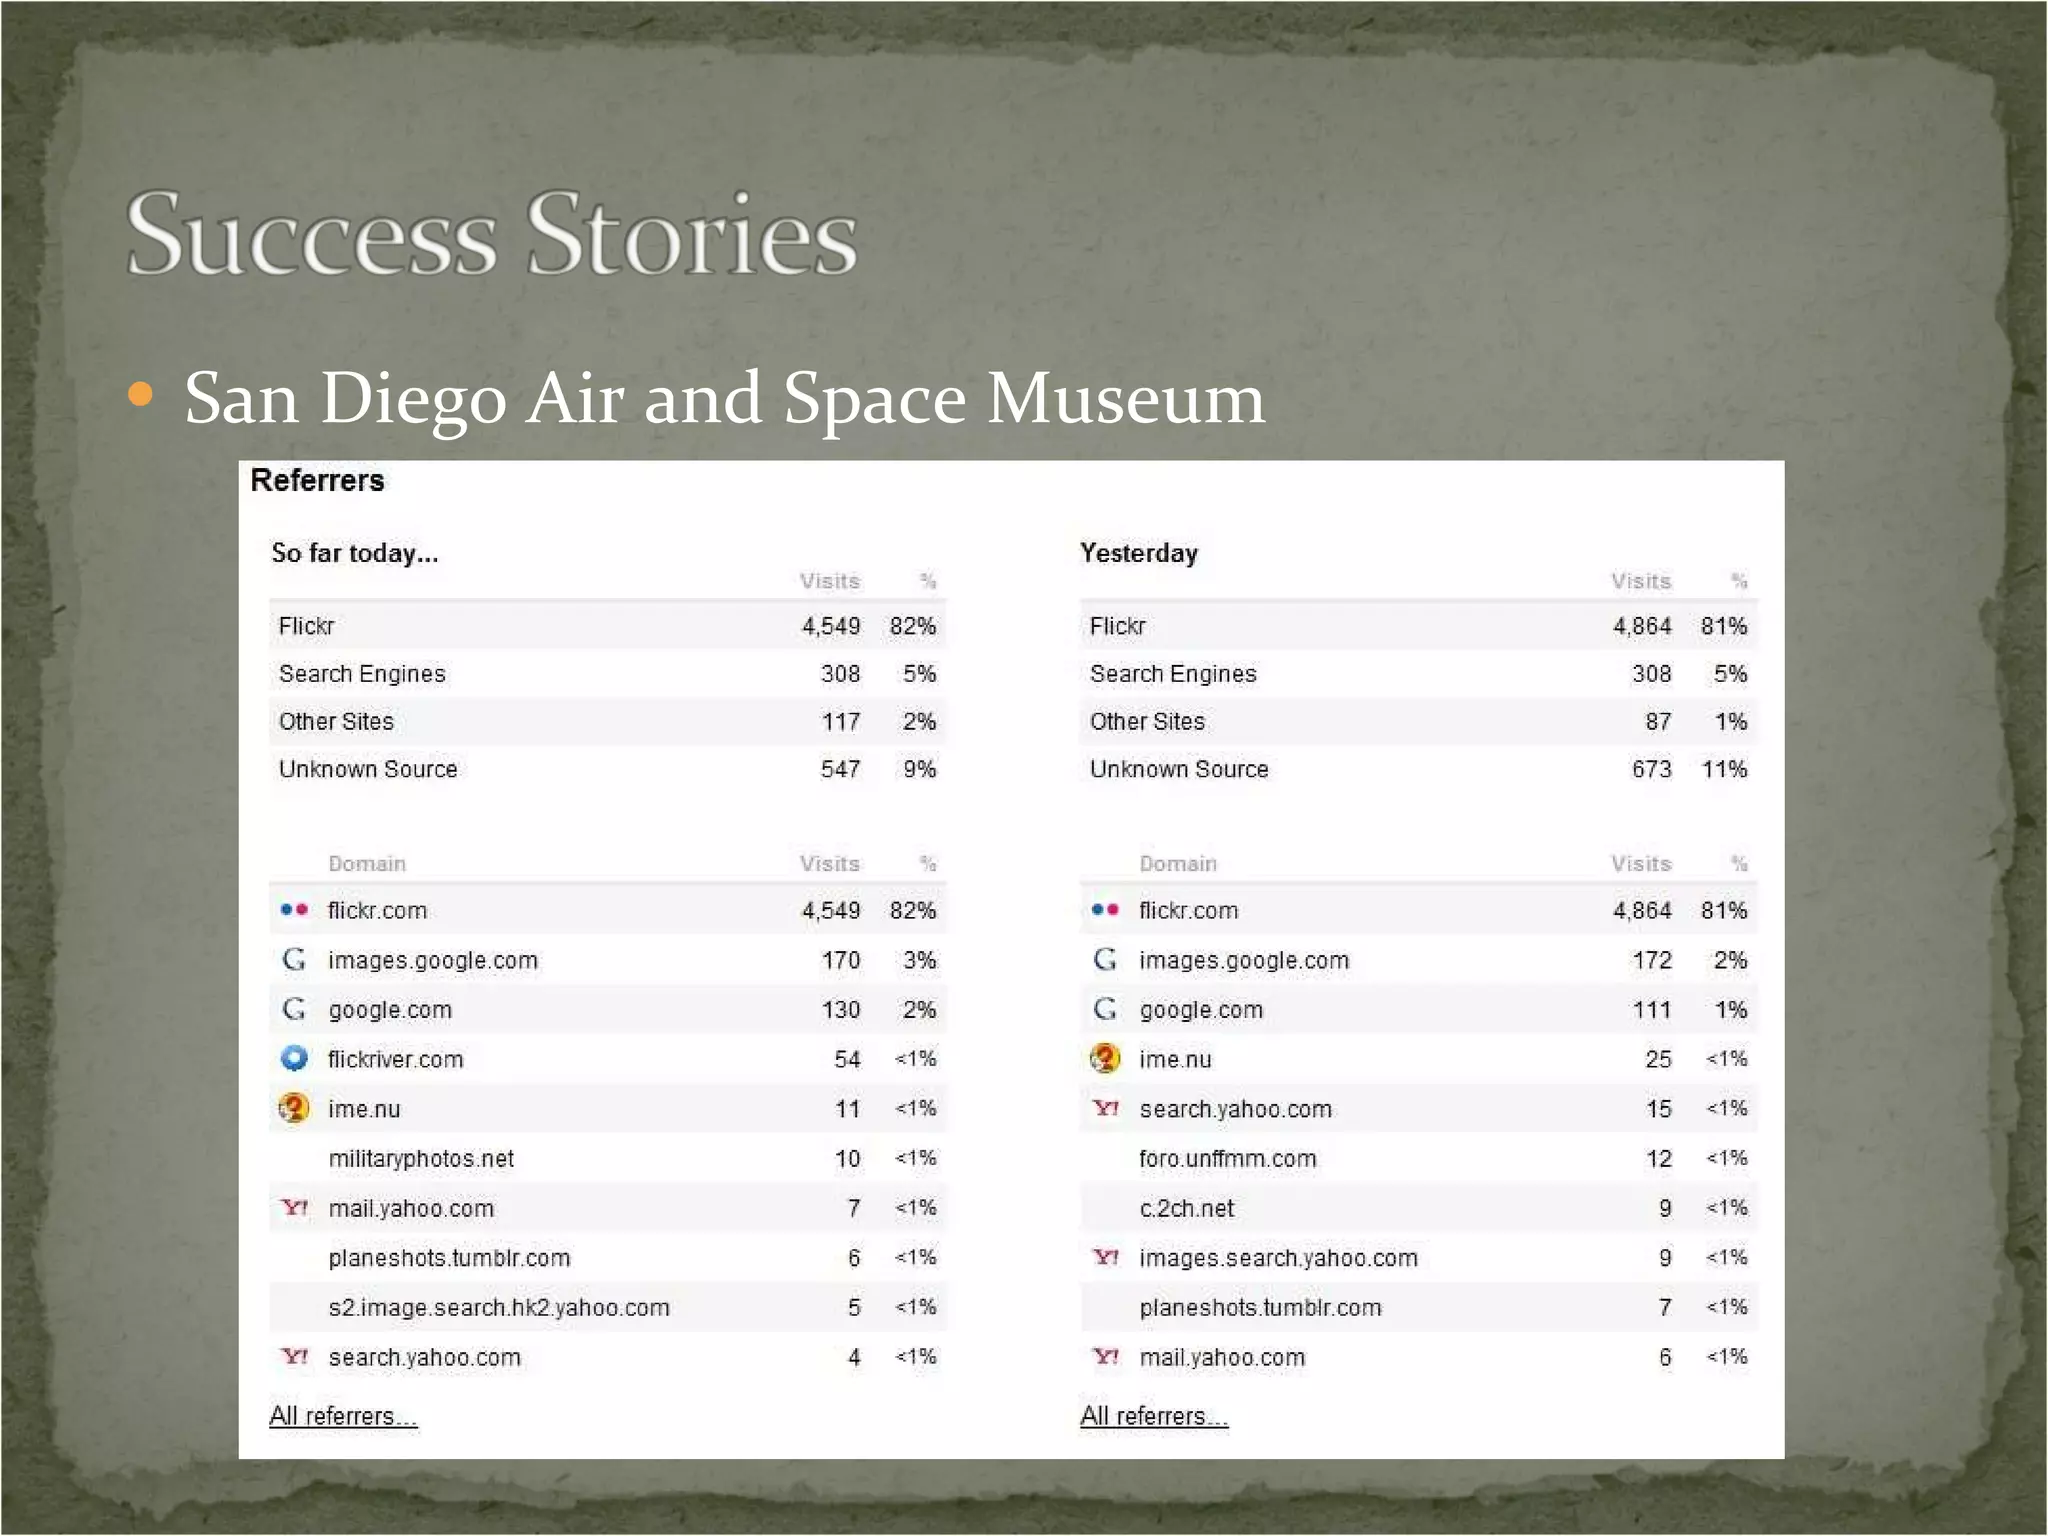
Task: Click search.yahoo.com in Yesterday's list
Action: point(1235,1109)
